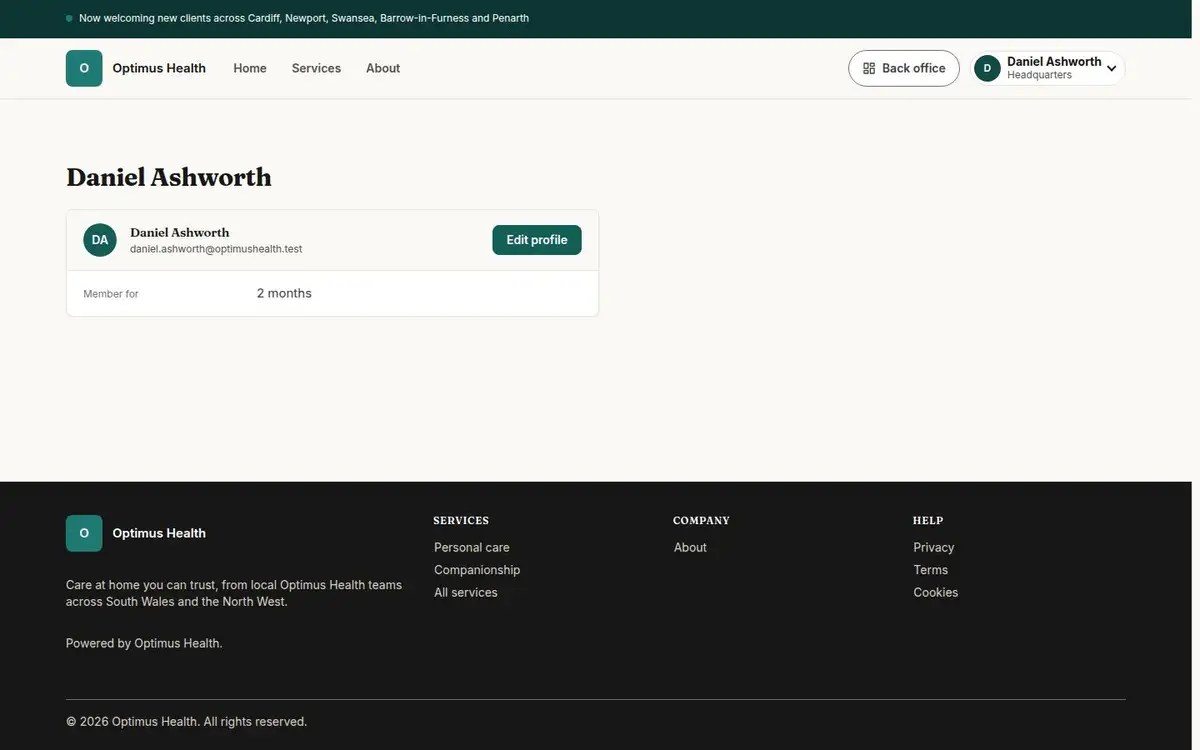Screen dimensions: 1200x750
Task: Open the All services footer link
Action: point(466,592)
